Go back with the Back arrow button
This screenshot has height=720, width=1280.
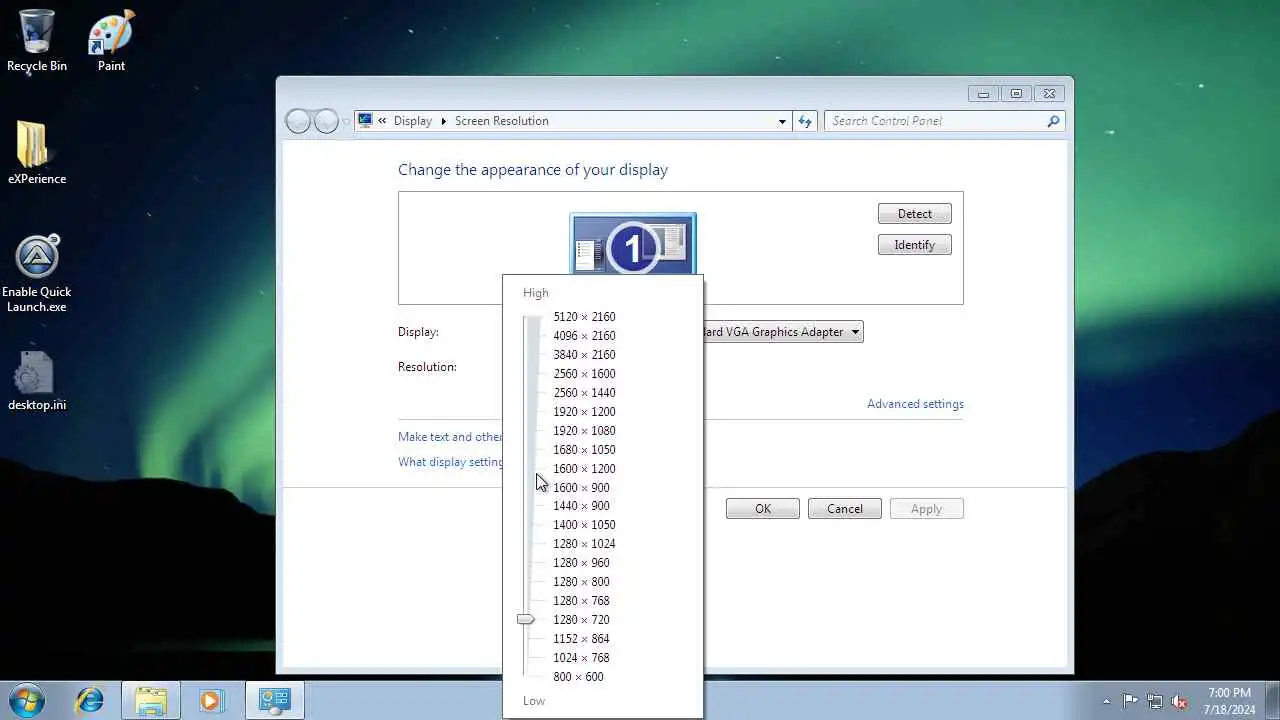click(x=298, y=121)
